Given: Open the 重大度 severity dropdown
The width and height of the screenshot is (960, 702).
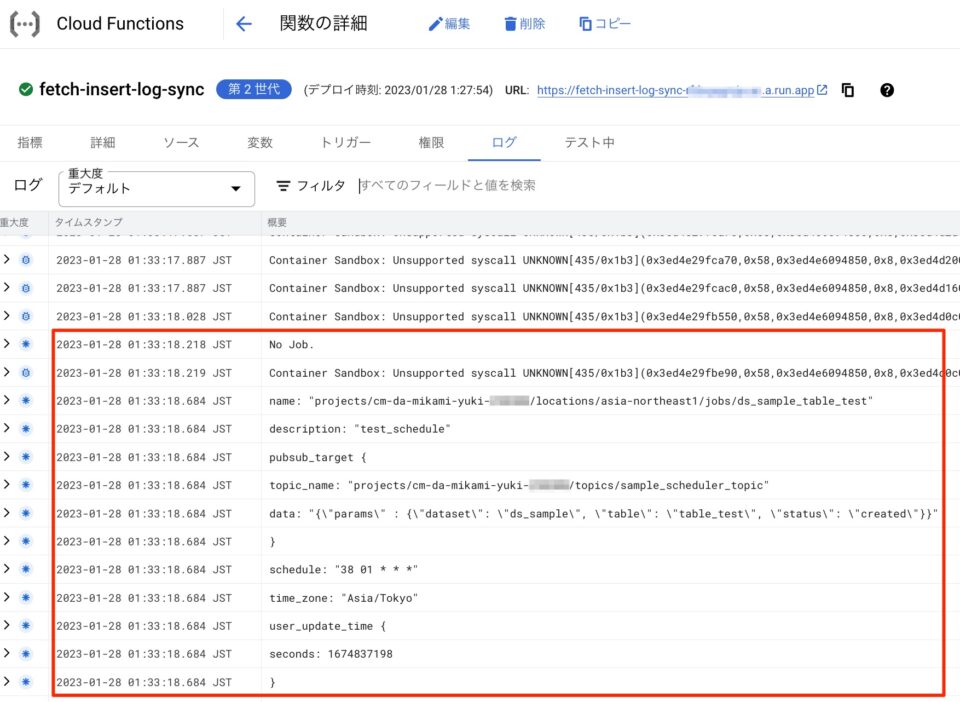Looking at the screenshot, I should click(155, 188).
